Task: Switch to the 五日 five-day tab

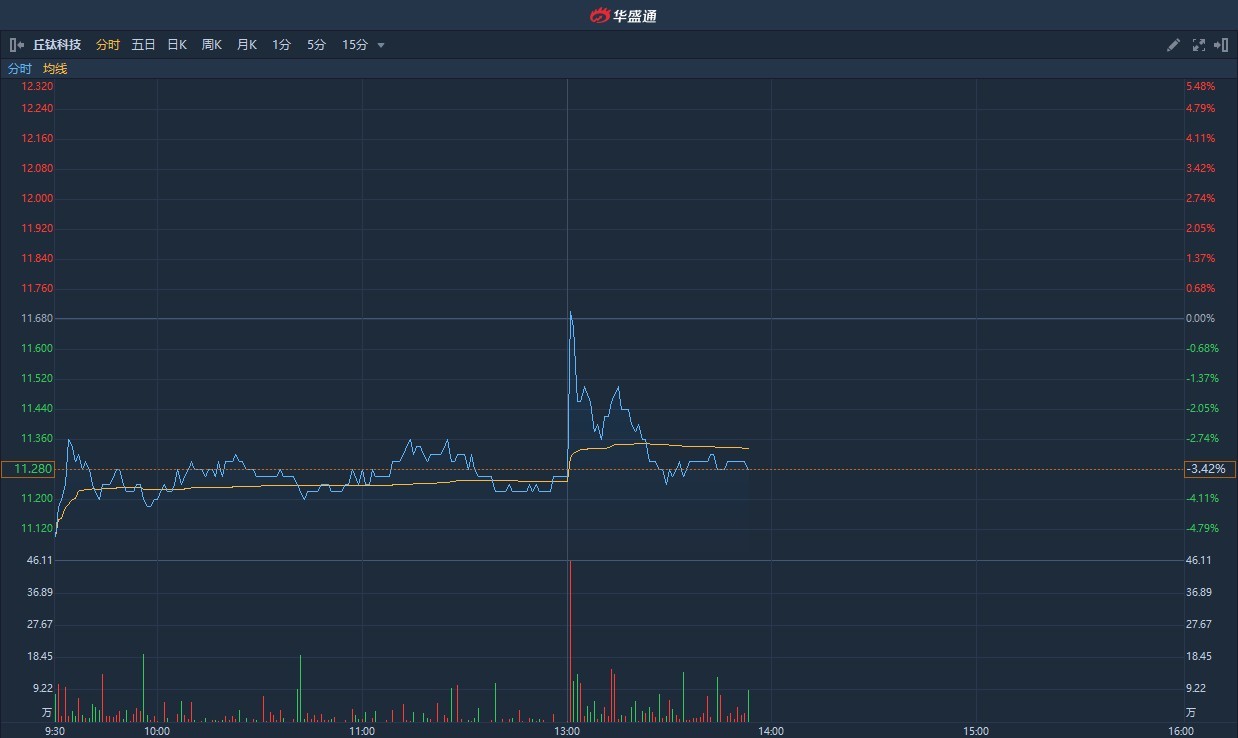Action: click(x=143, y=45)
